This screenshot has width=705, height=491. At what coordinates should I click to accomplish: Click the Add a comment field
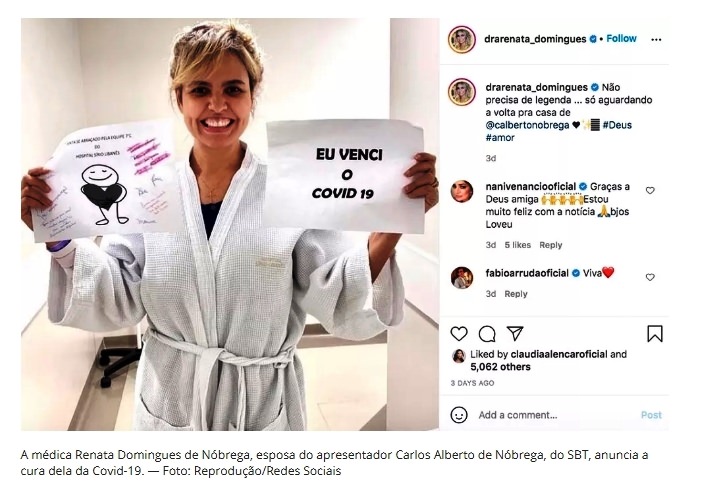[x=555, y=415]
